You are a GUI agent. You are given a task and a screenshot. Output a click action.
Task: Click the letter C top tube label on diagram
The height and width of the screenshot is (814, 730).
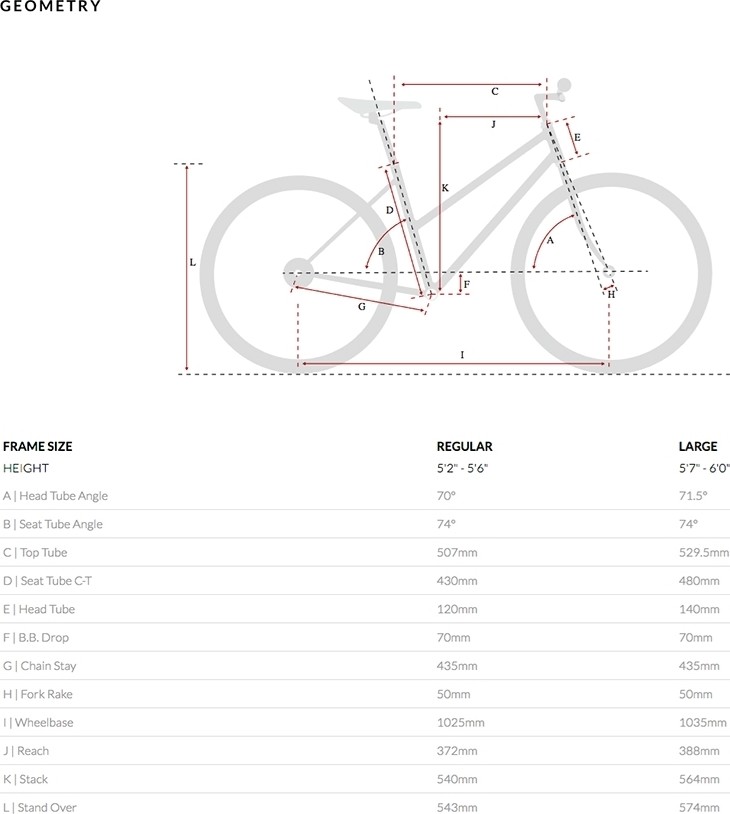[x=495, y=91]
